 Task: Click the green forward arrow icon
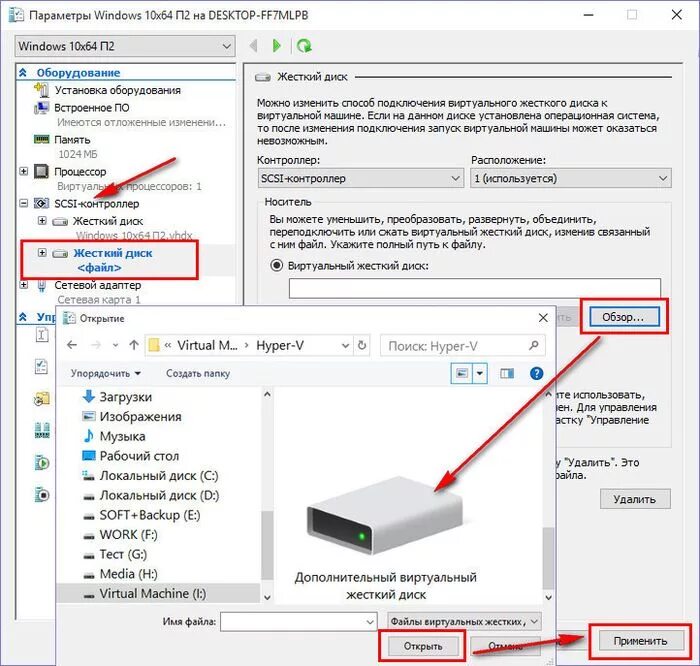(278, 46)
